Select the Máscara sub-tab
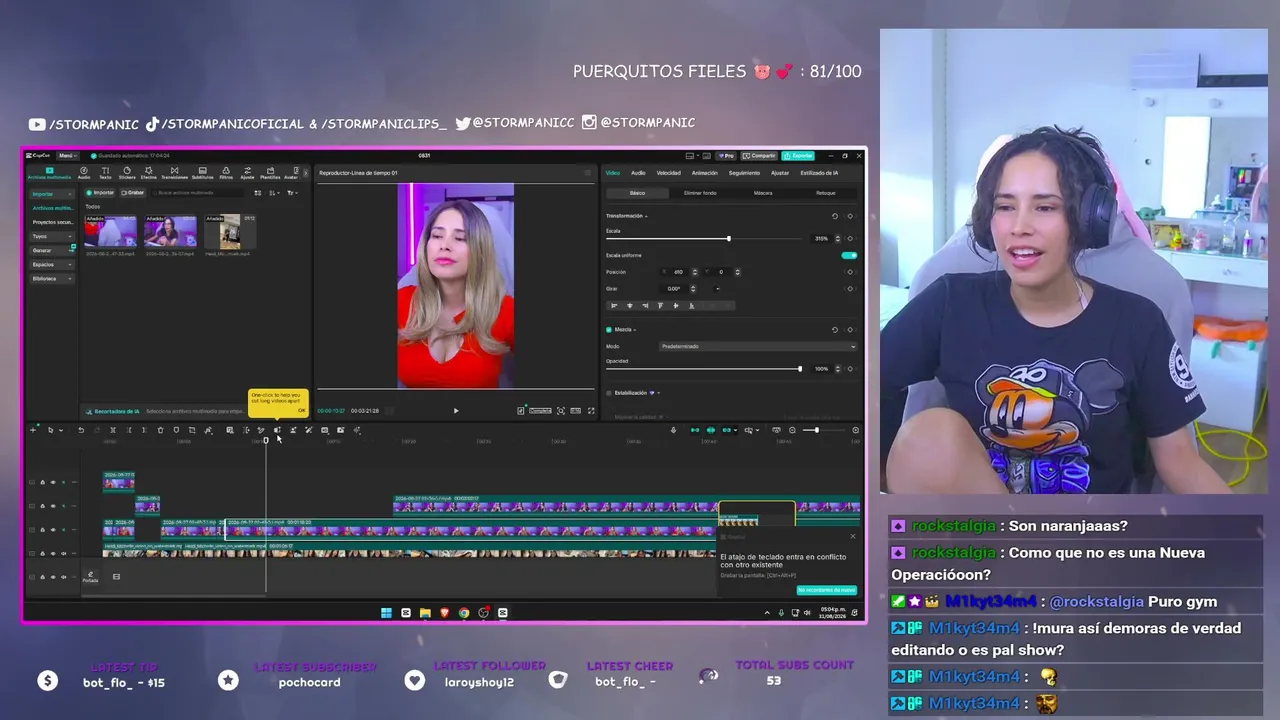The width and height of the screenshot is (1280, 720). coord(763,193)
